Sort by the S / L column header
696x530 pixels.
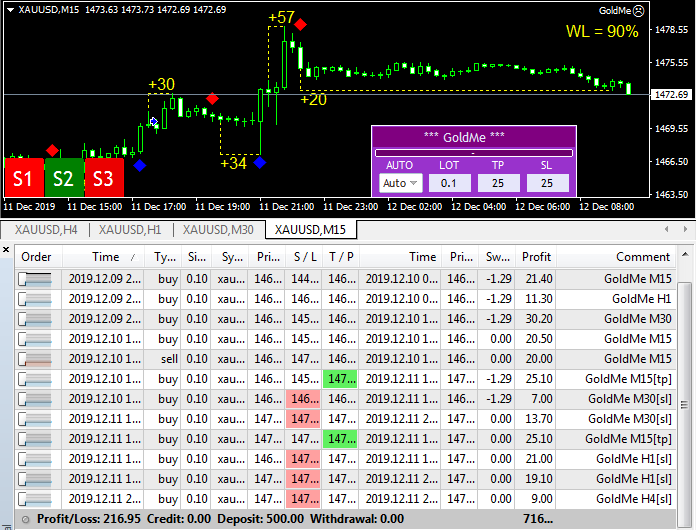[305, 257]
